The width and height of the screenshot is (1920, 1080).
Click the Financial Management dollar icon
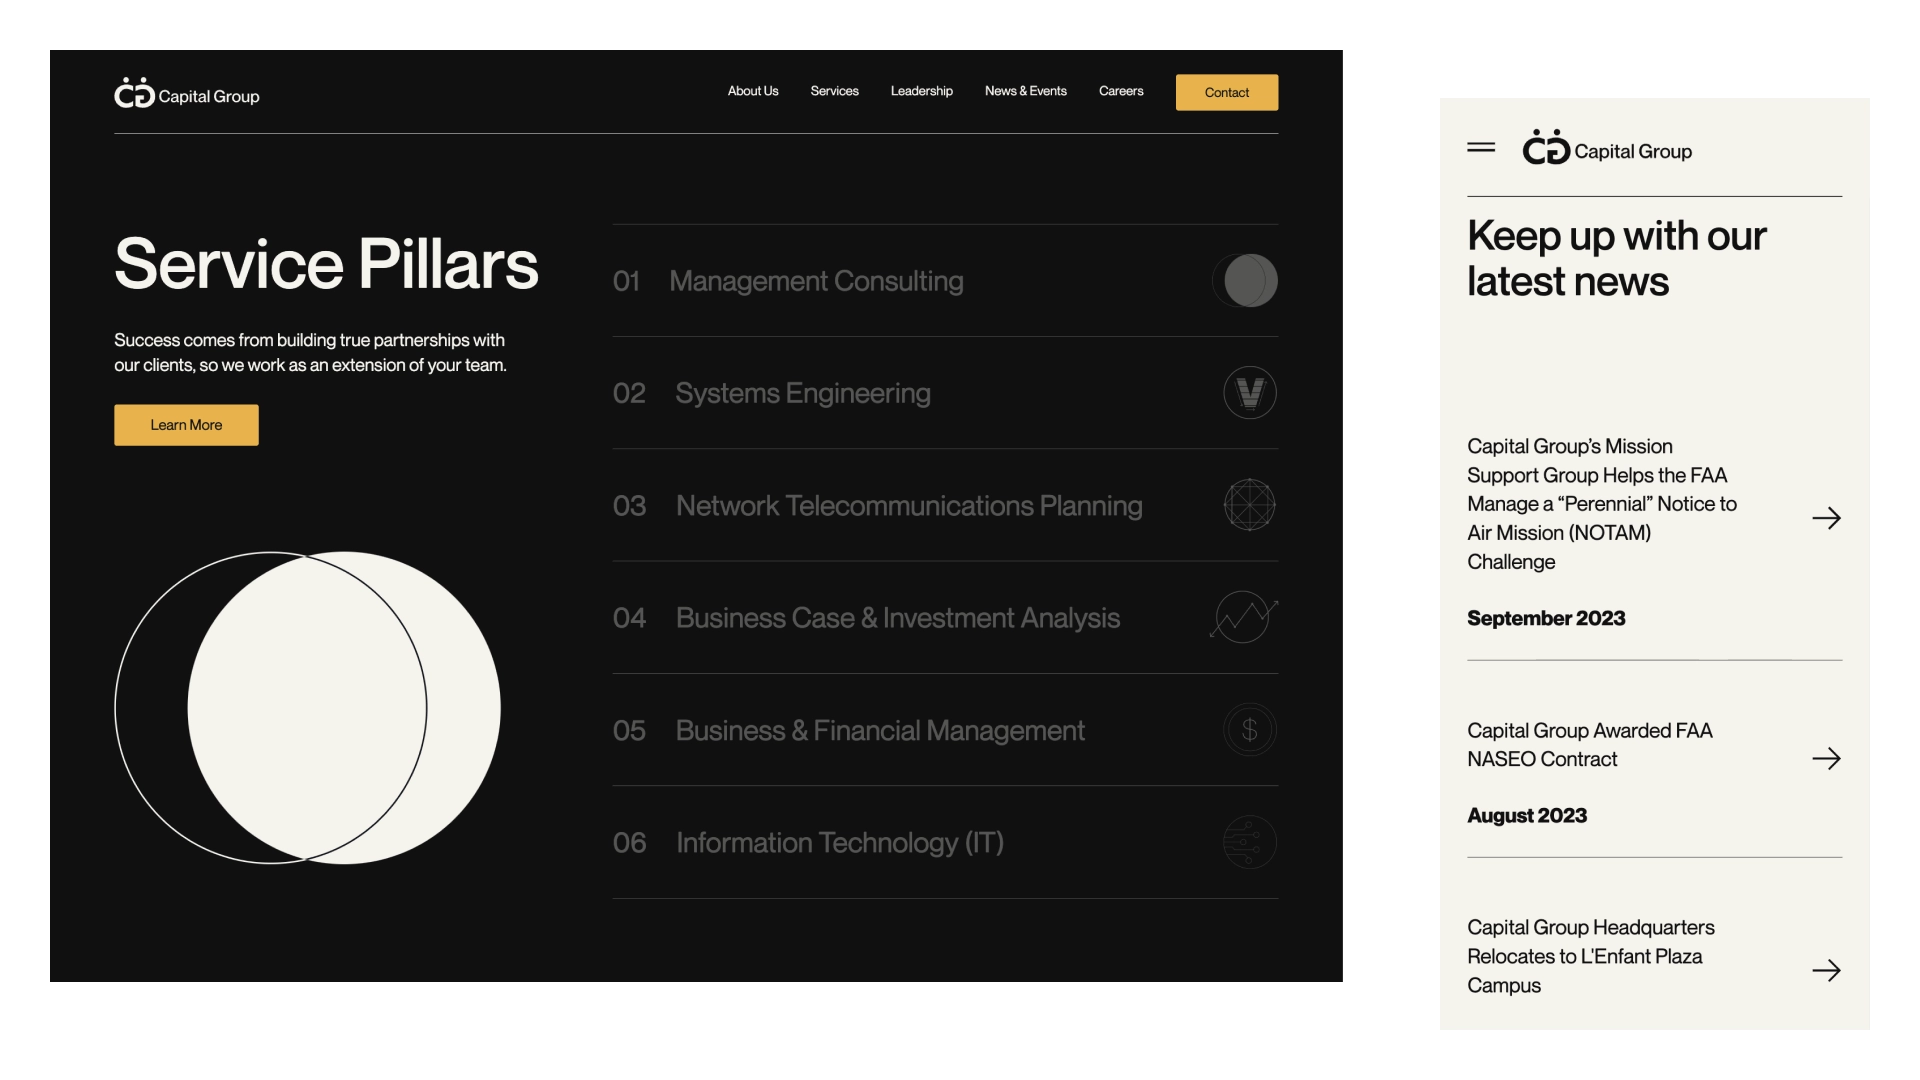pyautogui.click(x=1250, y=730)
